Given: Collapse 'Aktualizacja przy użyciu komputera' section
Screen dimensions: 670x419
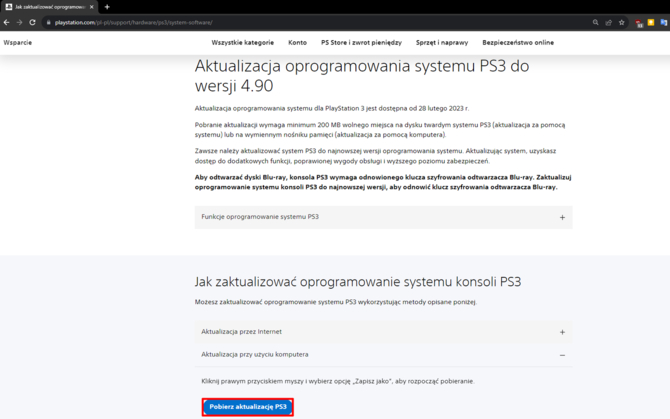Looking at the screenshot, I should tap(383, 355).
